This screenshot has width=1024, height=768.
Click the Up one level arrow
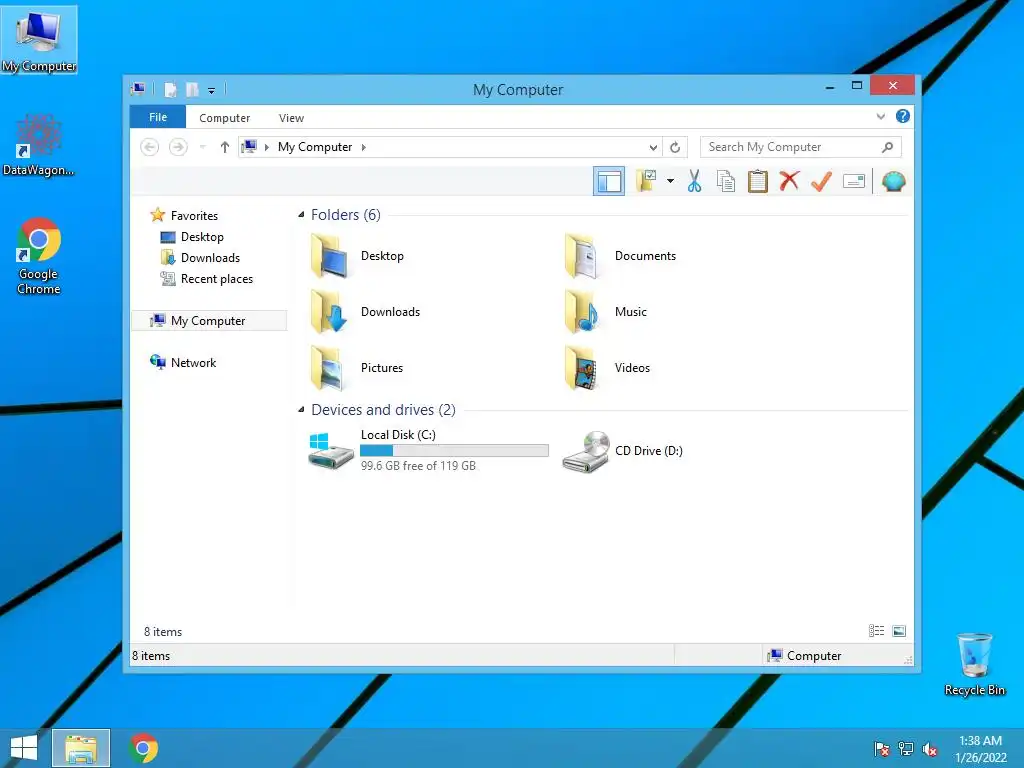click(225, 147)
